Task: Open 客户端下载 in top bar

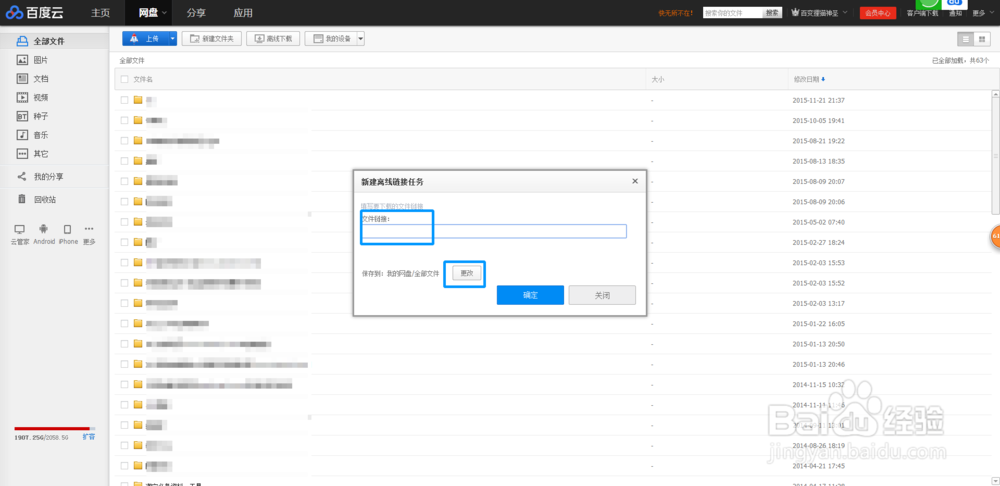Action: pos(923,13)
